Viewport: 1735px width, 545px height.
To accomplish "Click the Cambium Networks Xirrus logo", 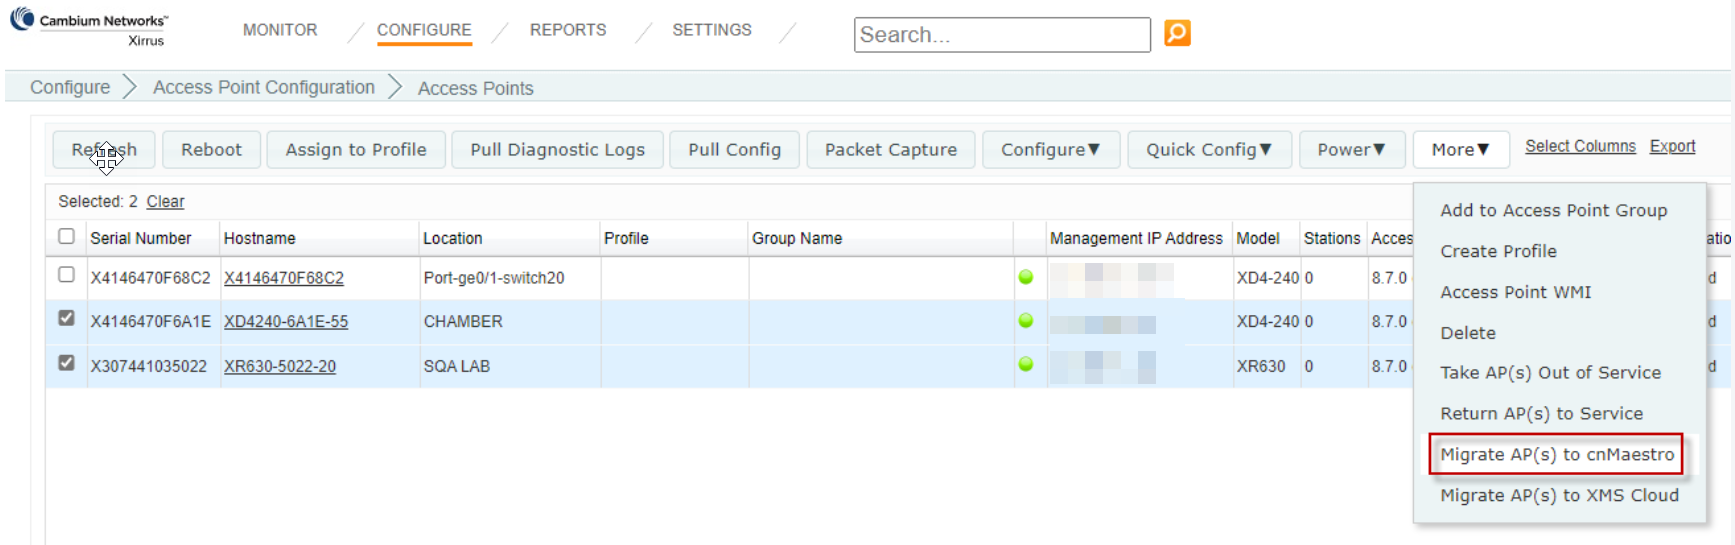I will (90, 28).
